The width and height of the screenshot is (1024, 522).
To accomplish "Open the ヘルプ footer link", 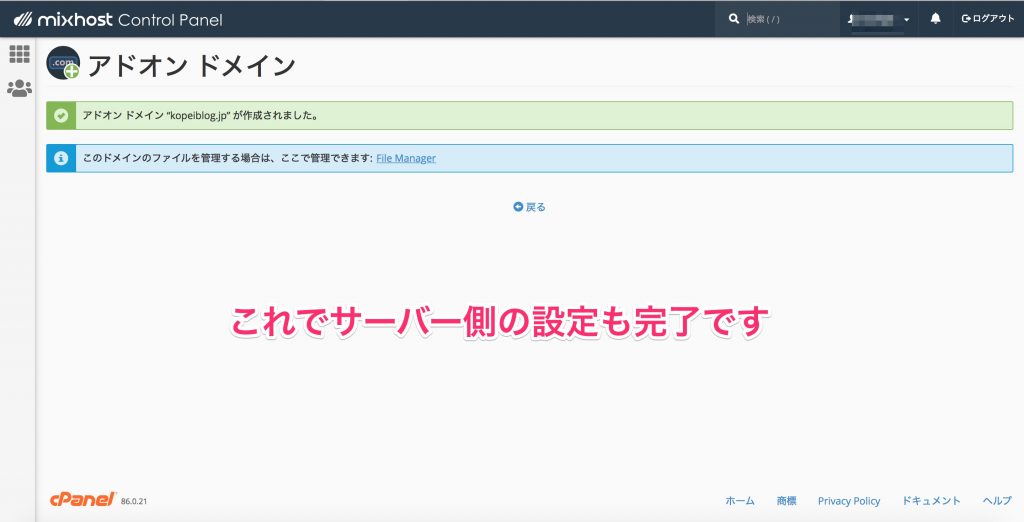I will pyautogui.click(x=997, y=501).
